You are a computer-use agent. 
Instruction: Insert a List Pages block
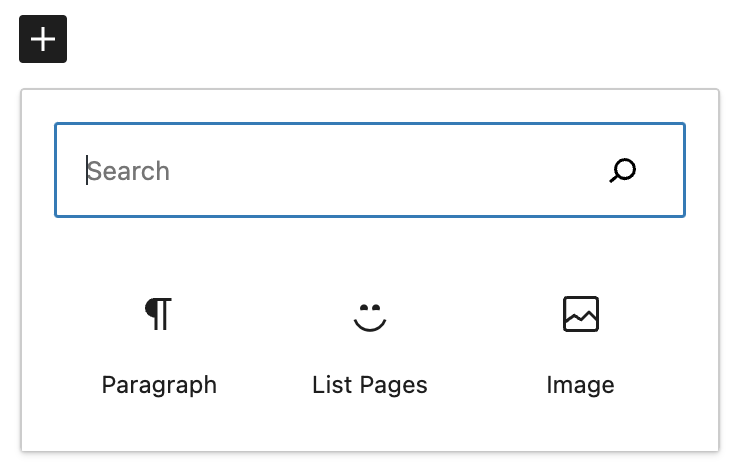coord(370,347)
